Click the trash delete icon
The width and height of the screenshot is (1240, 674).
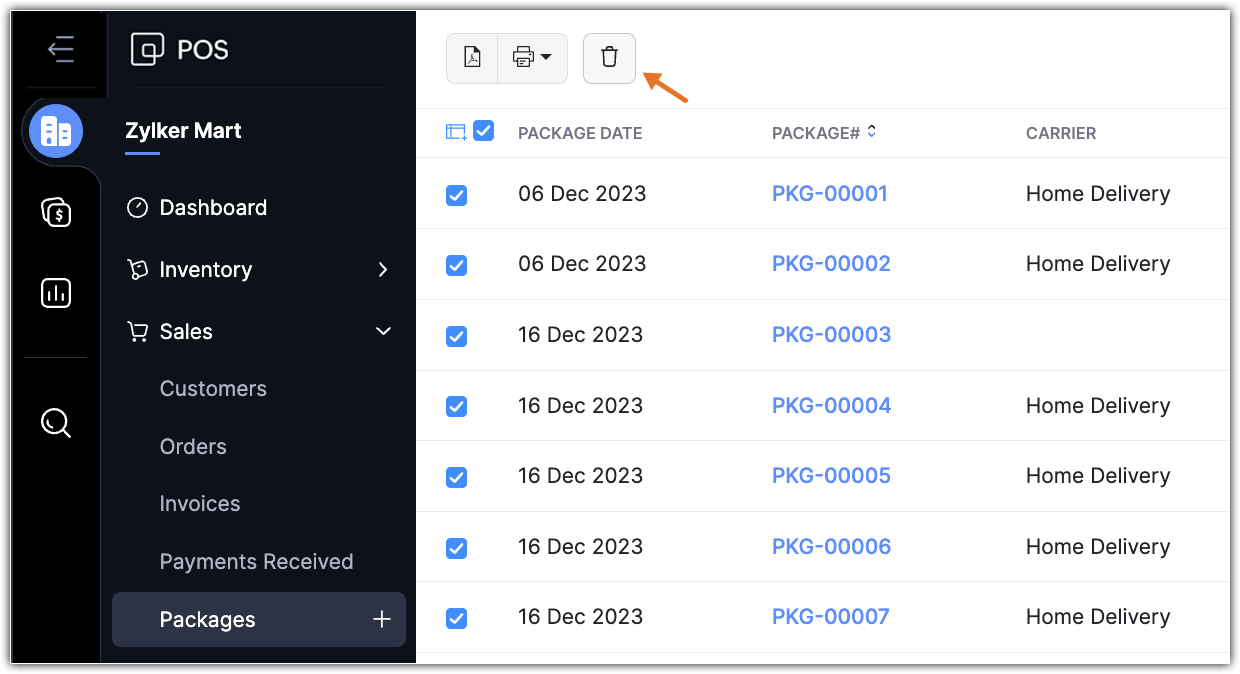point(609,58)
